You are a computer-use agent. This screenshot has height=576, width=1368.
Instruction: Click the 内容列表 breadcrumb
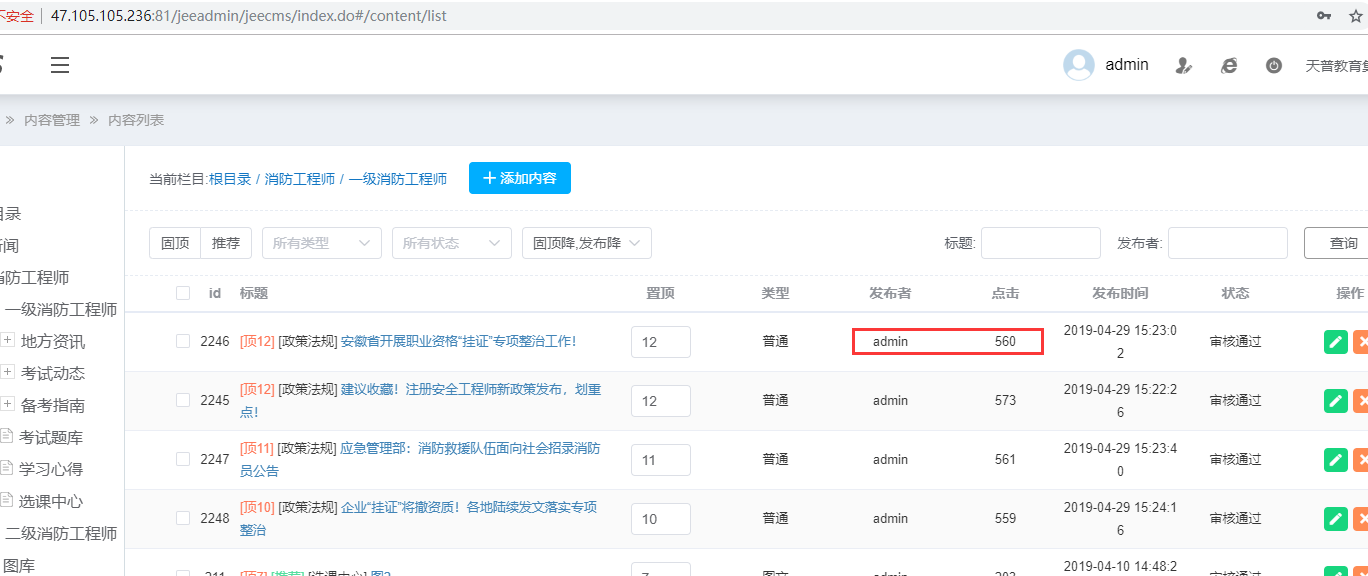point(136,120)
